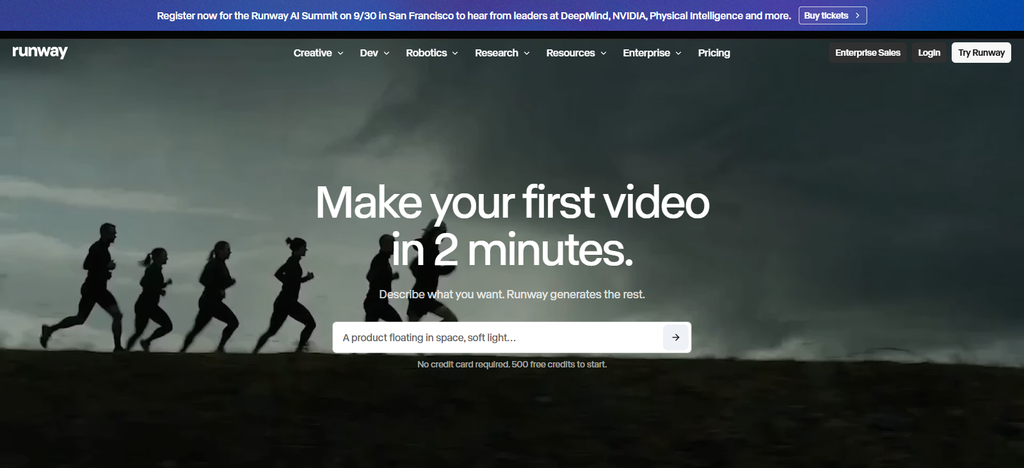Open the Creative dropdown menu

[x=318, y=53]
